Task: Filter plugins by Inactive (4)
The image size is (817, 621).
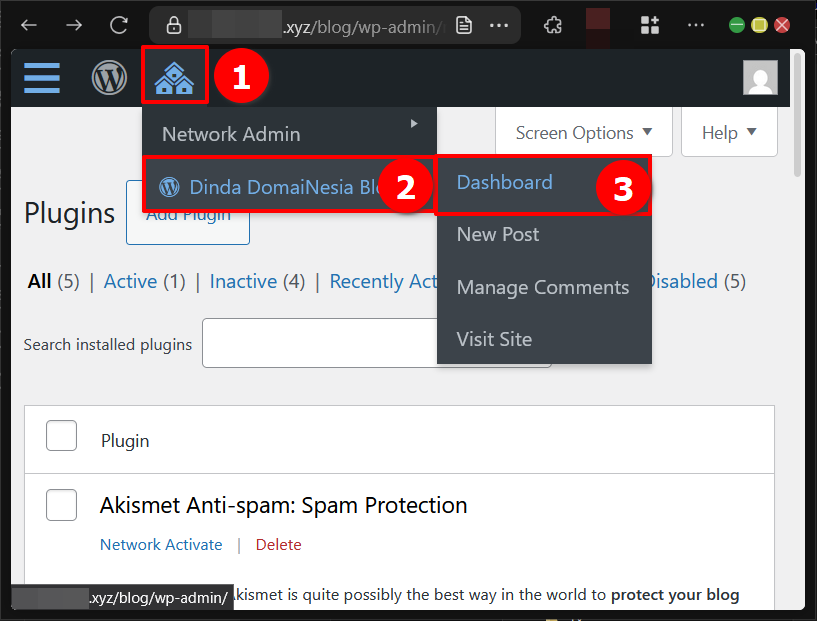Action: click(257, 282)
